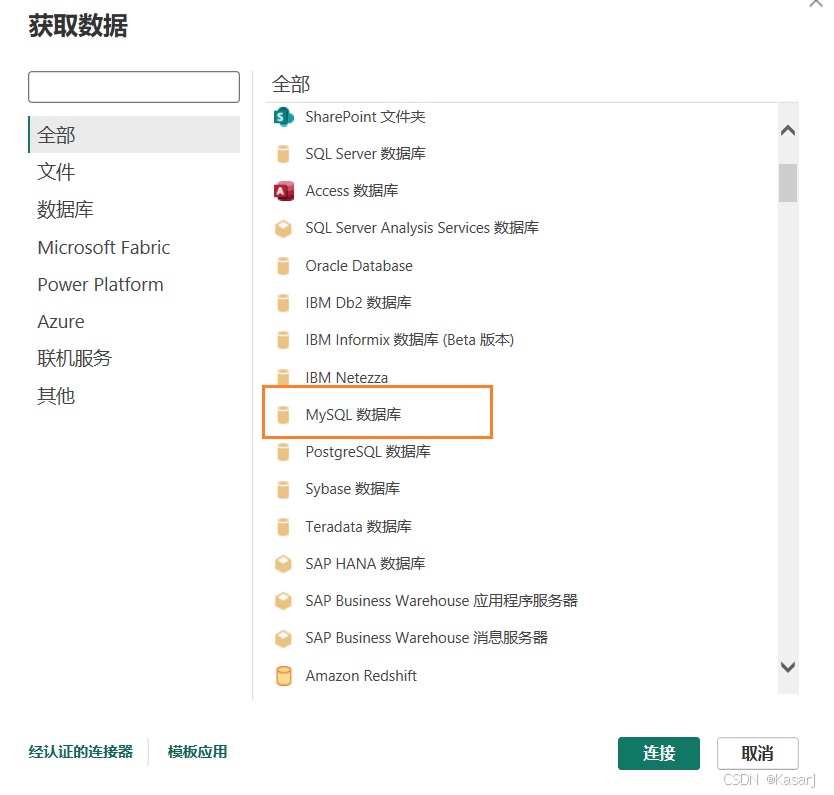Screen dimensions: 834x795
Task: Close the 获取数据 dialog
Action: coord(815,3)
